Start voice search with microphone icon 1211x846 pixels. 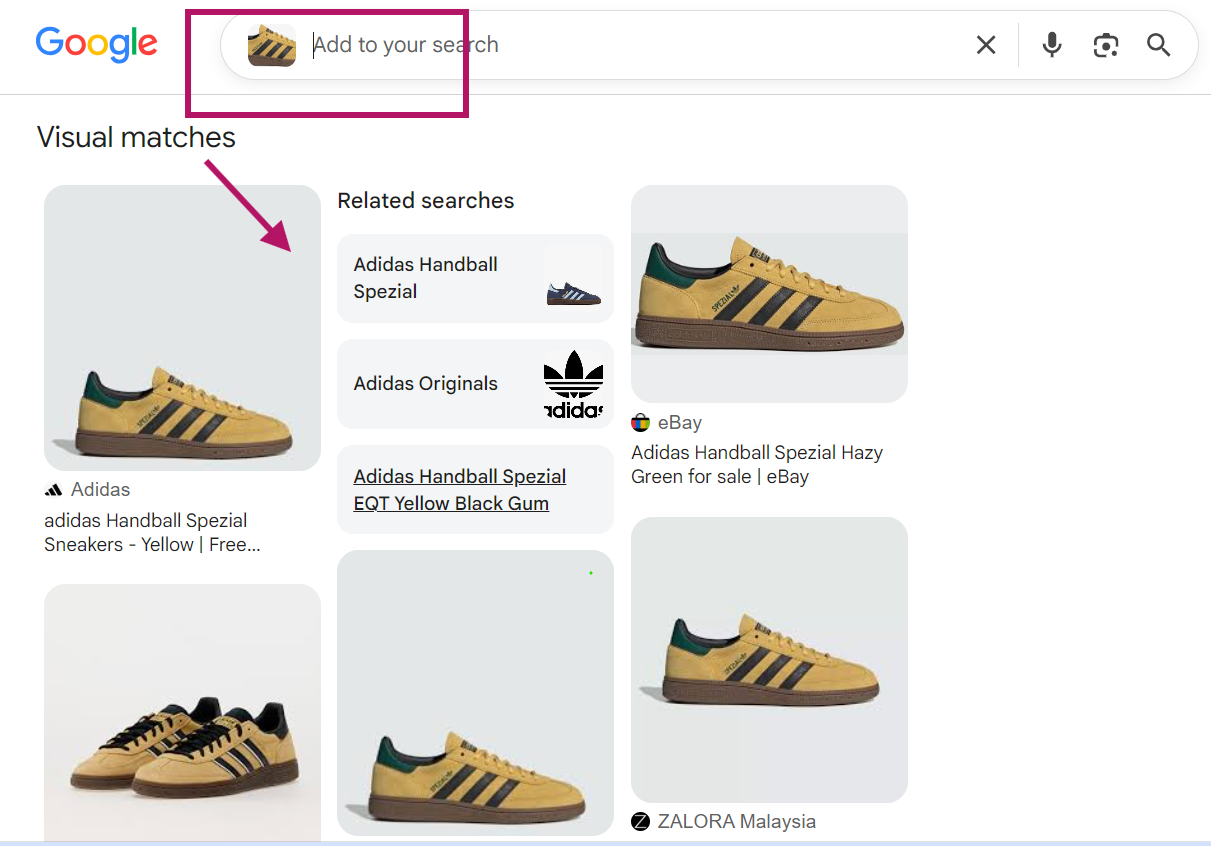(x=1052, y=45)
